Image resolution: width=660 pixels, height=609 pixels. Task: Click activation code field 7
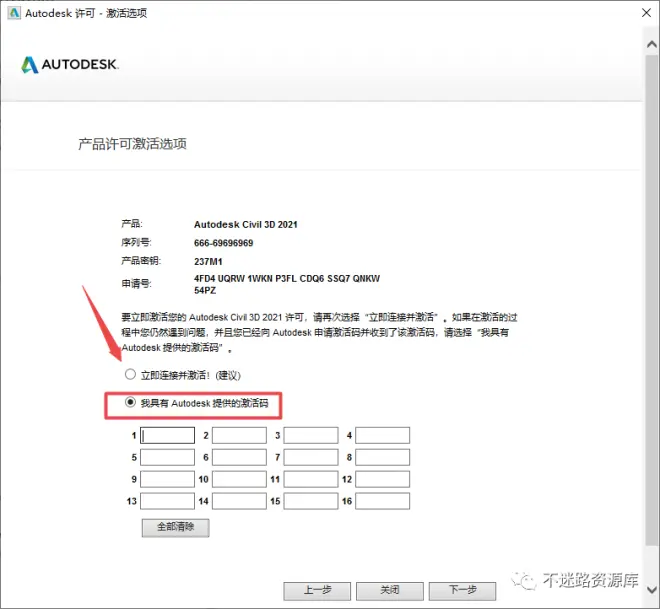tap(311, 457)
